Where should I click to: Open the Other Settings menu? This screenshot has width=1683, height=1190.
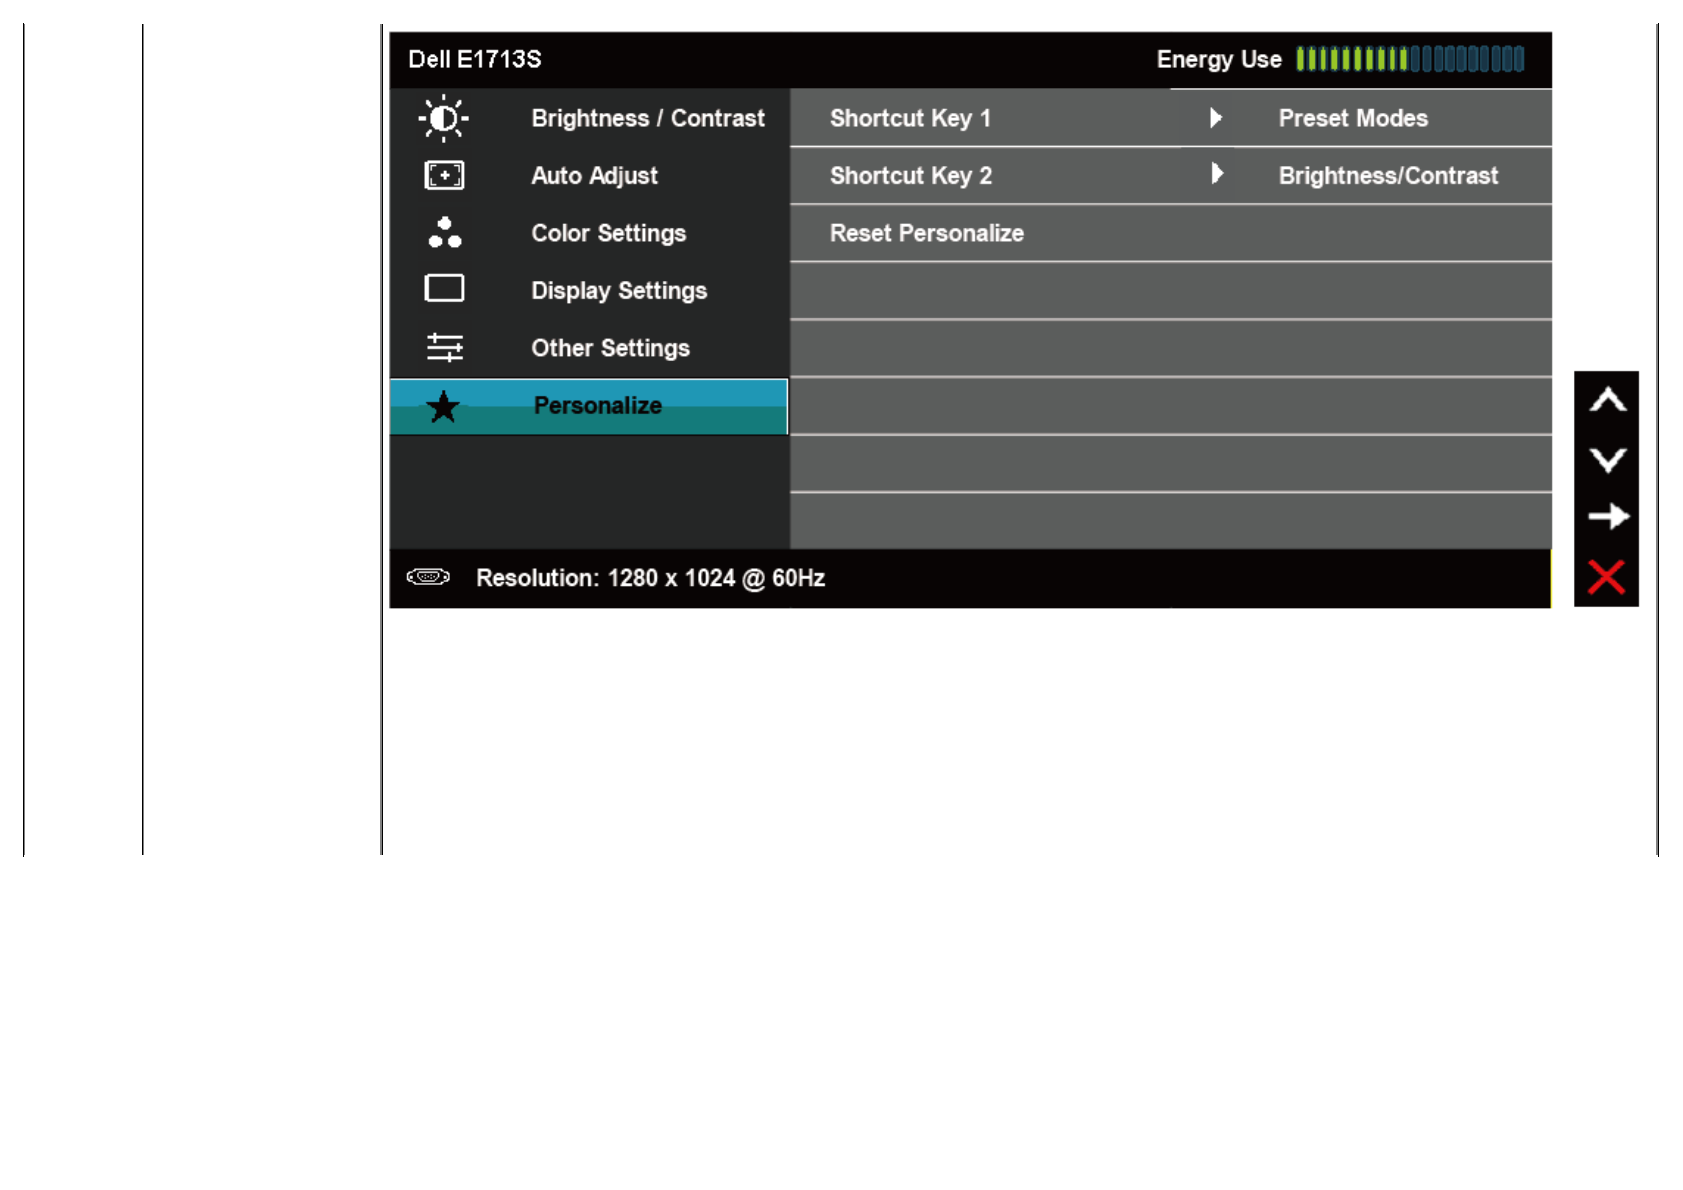coord(589,348)
